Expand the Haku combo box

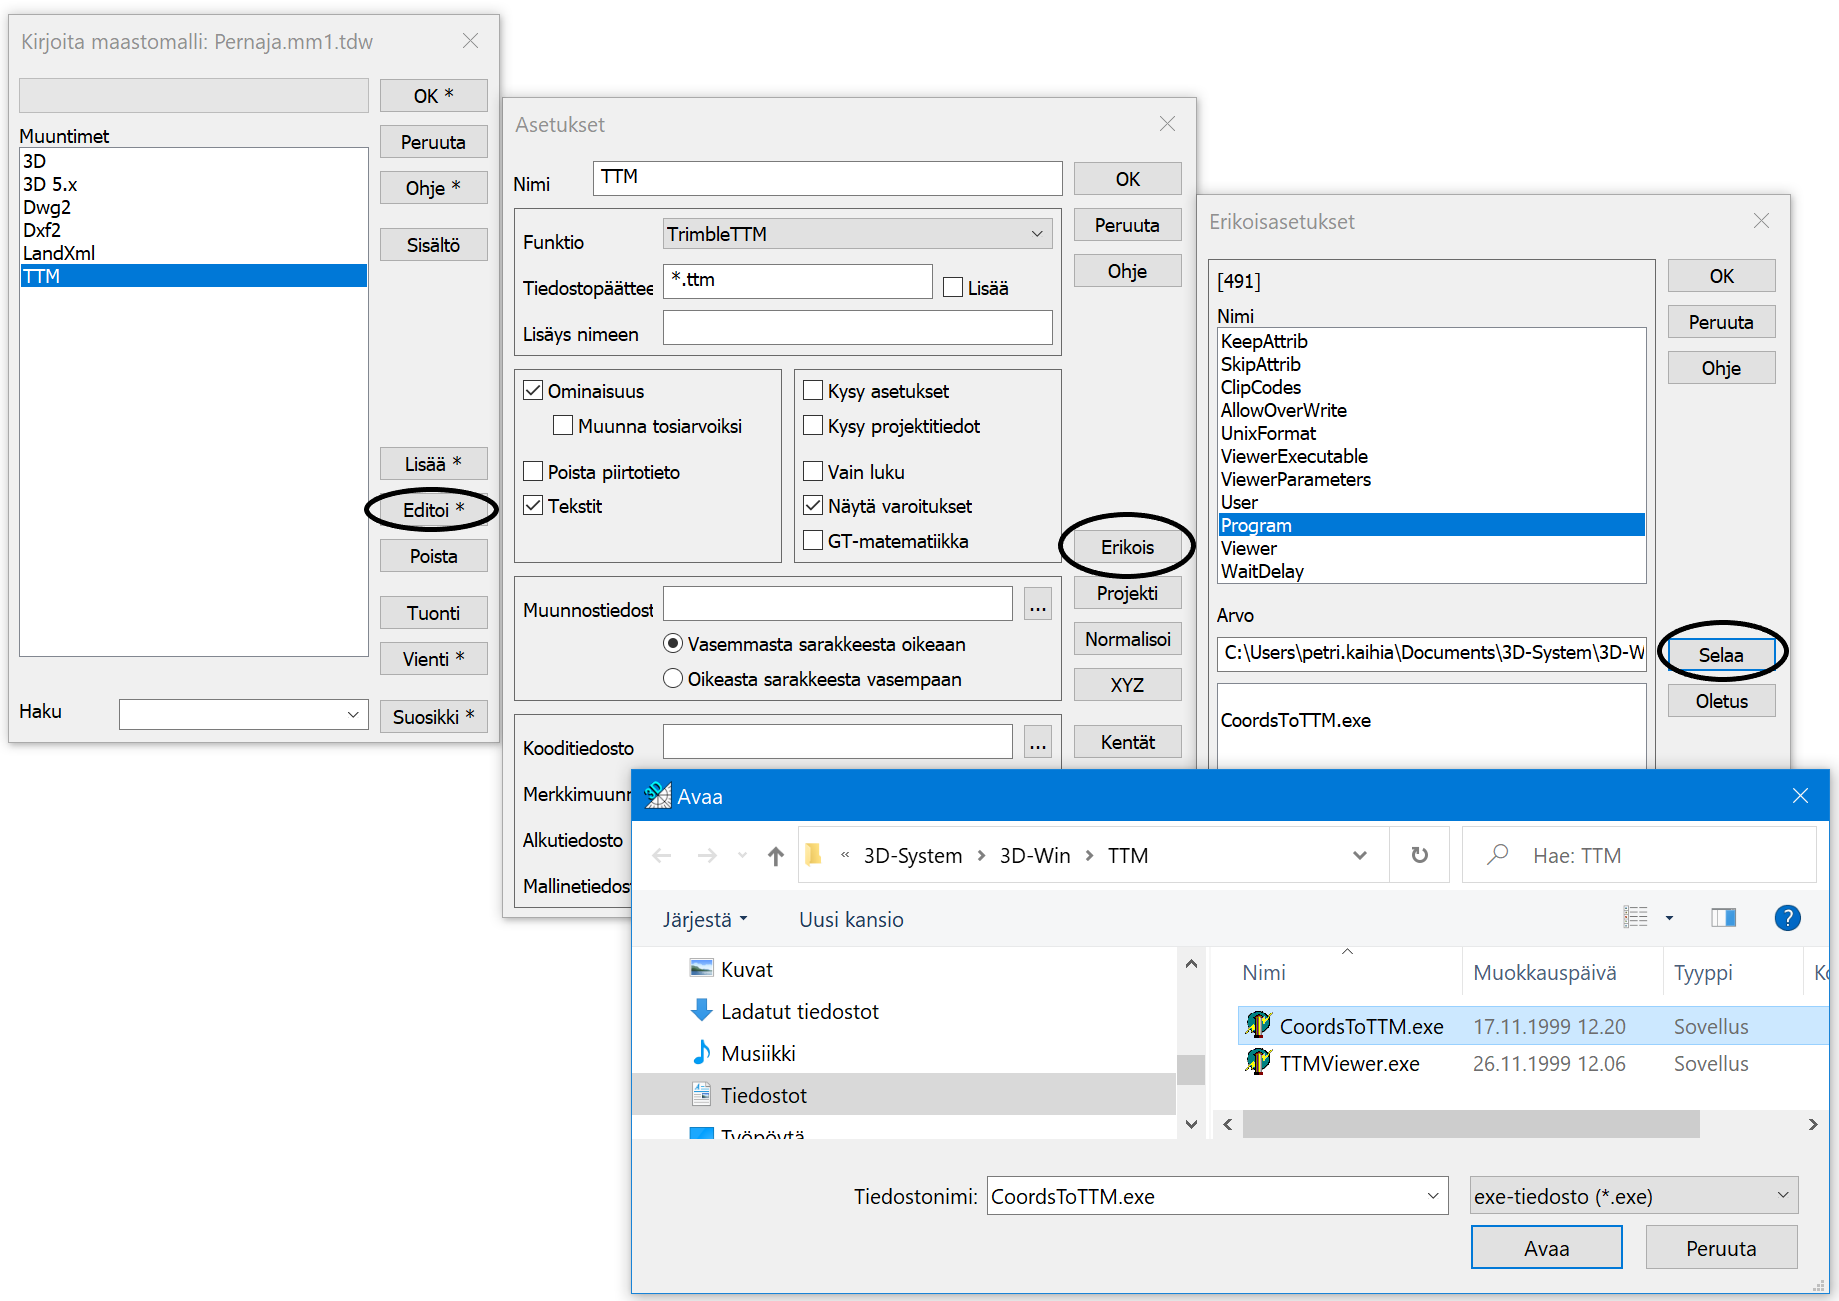353,714
